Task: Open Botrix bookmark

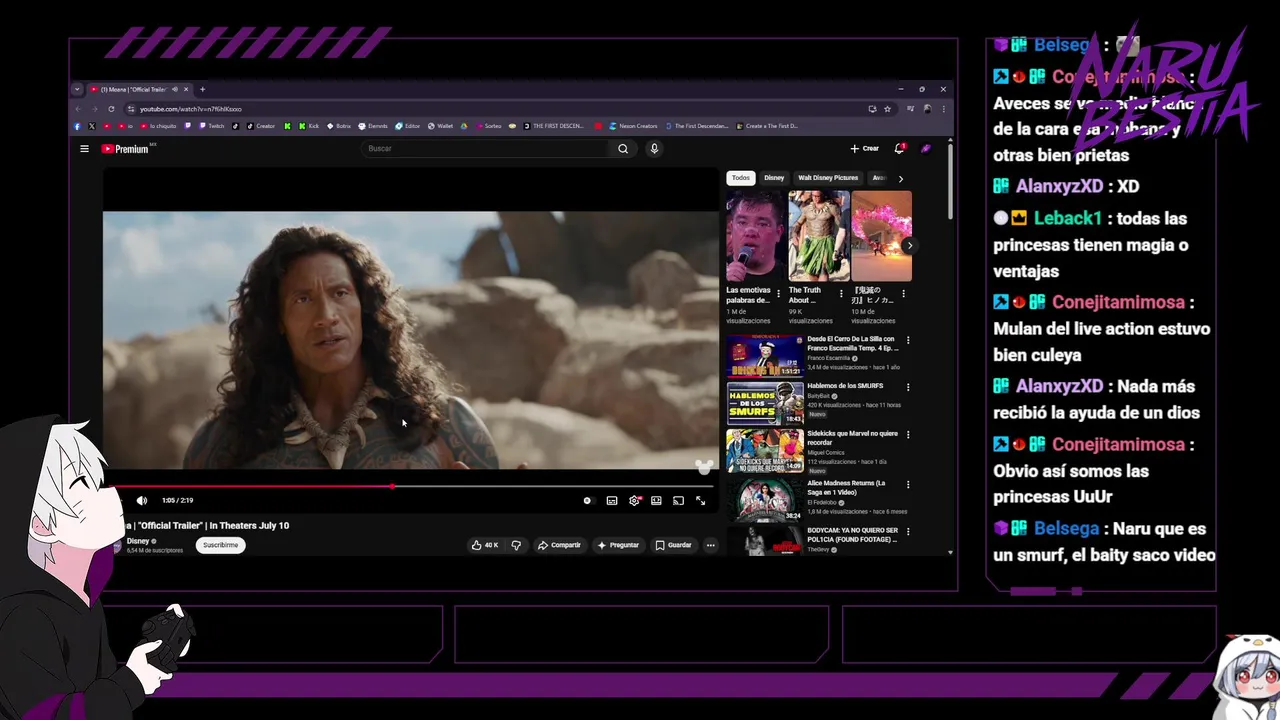Action: point(338,126)
